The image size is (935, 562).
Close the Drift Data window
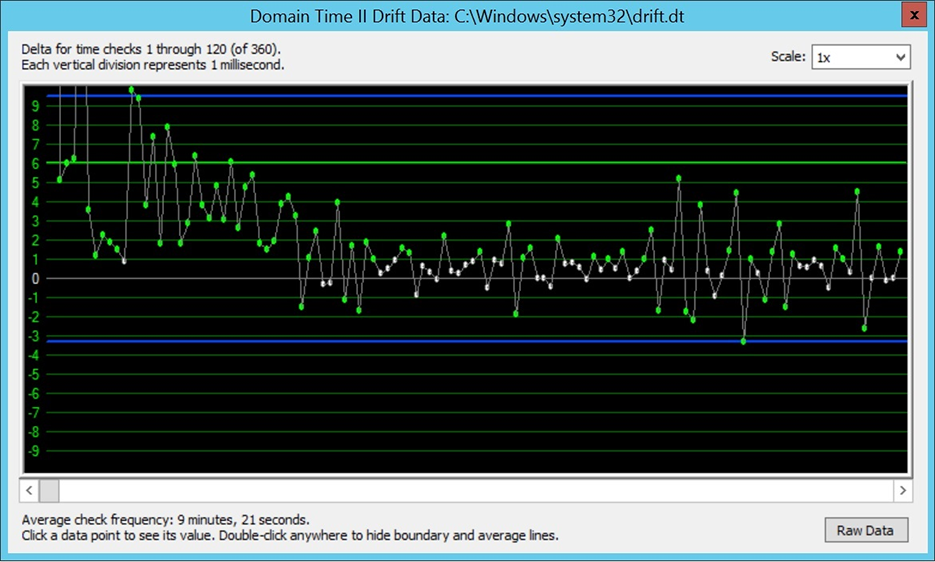click(x=914, y=16)
